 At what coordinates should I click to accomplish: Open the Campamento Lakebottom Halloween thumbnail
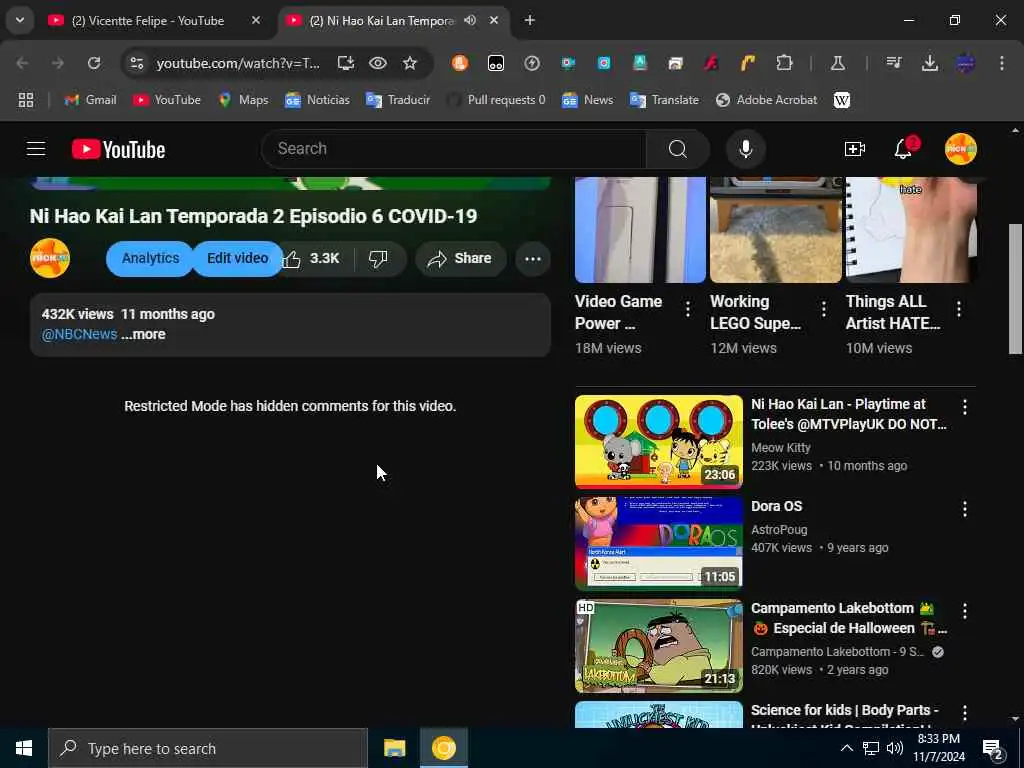coord(658,646)
